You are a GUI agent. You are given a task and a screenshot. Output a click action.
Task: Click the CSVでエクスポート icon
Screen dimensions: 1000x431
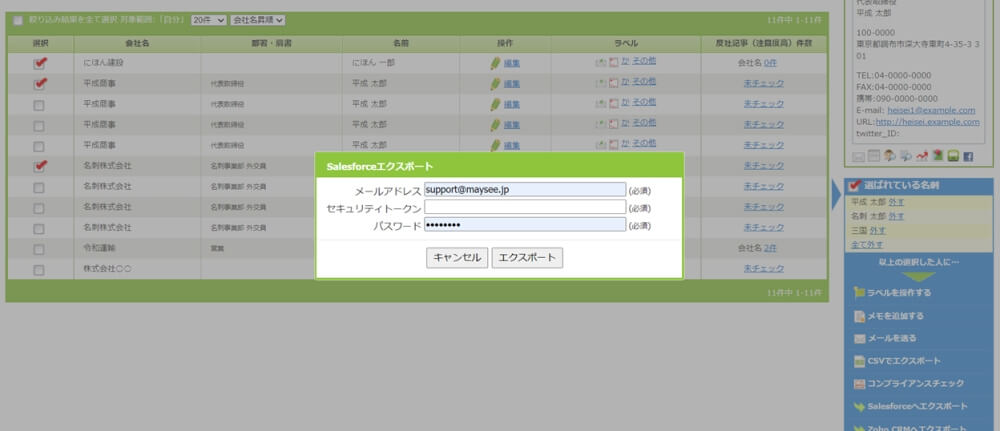tap(859, 361)
